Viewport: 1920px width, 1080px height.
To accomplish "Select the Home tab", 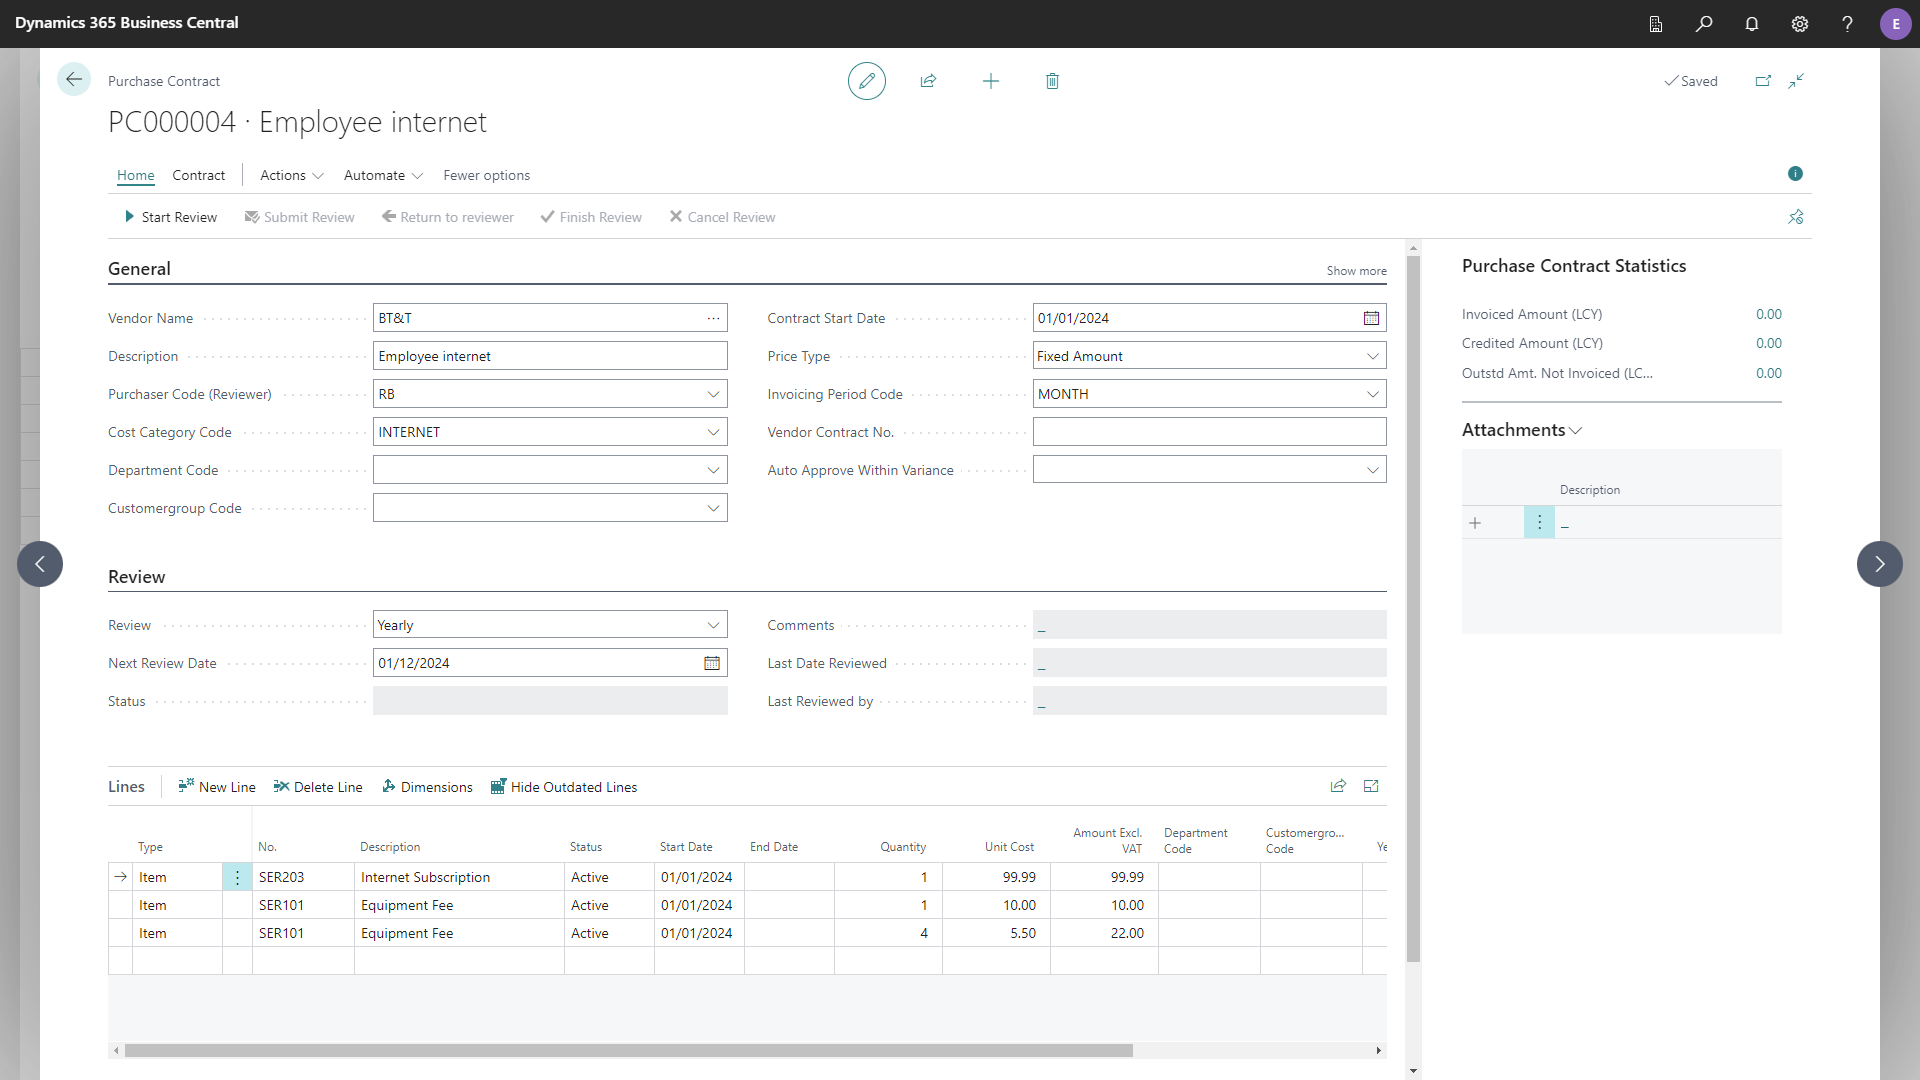I will [x=136, y=175].
